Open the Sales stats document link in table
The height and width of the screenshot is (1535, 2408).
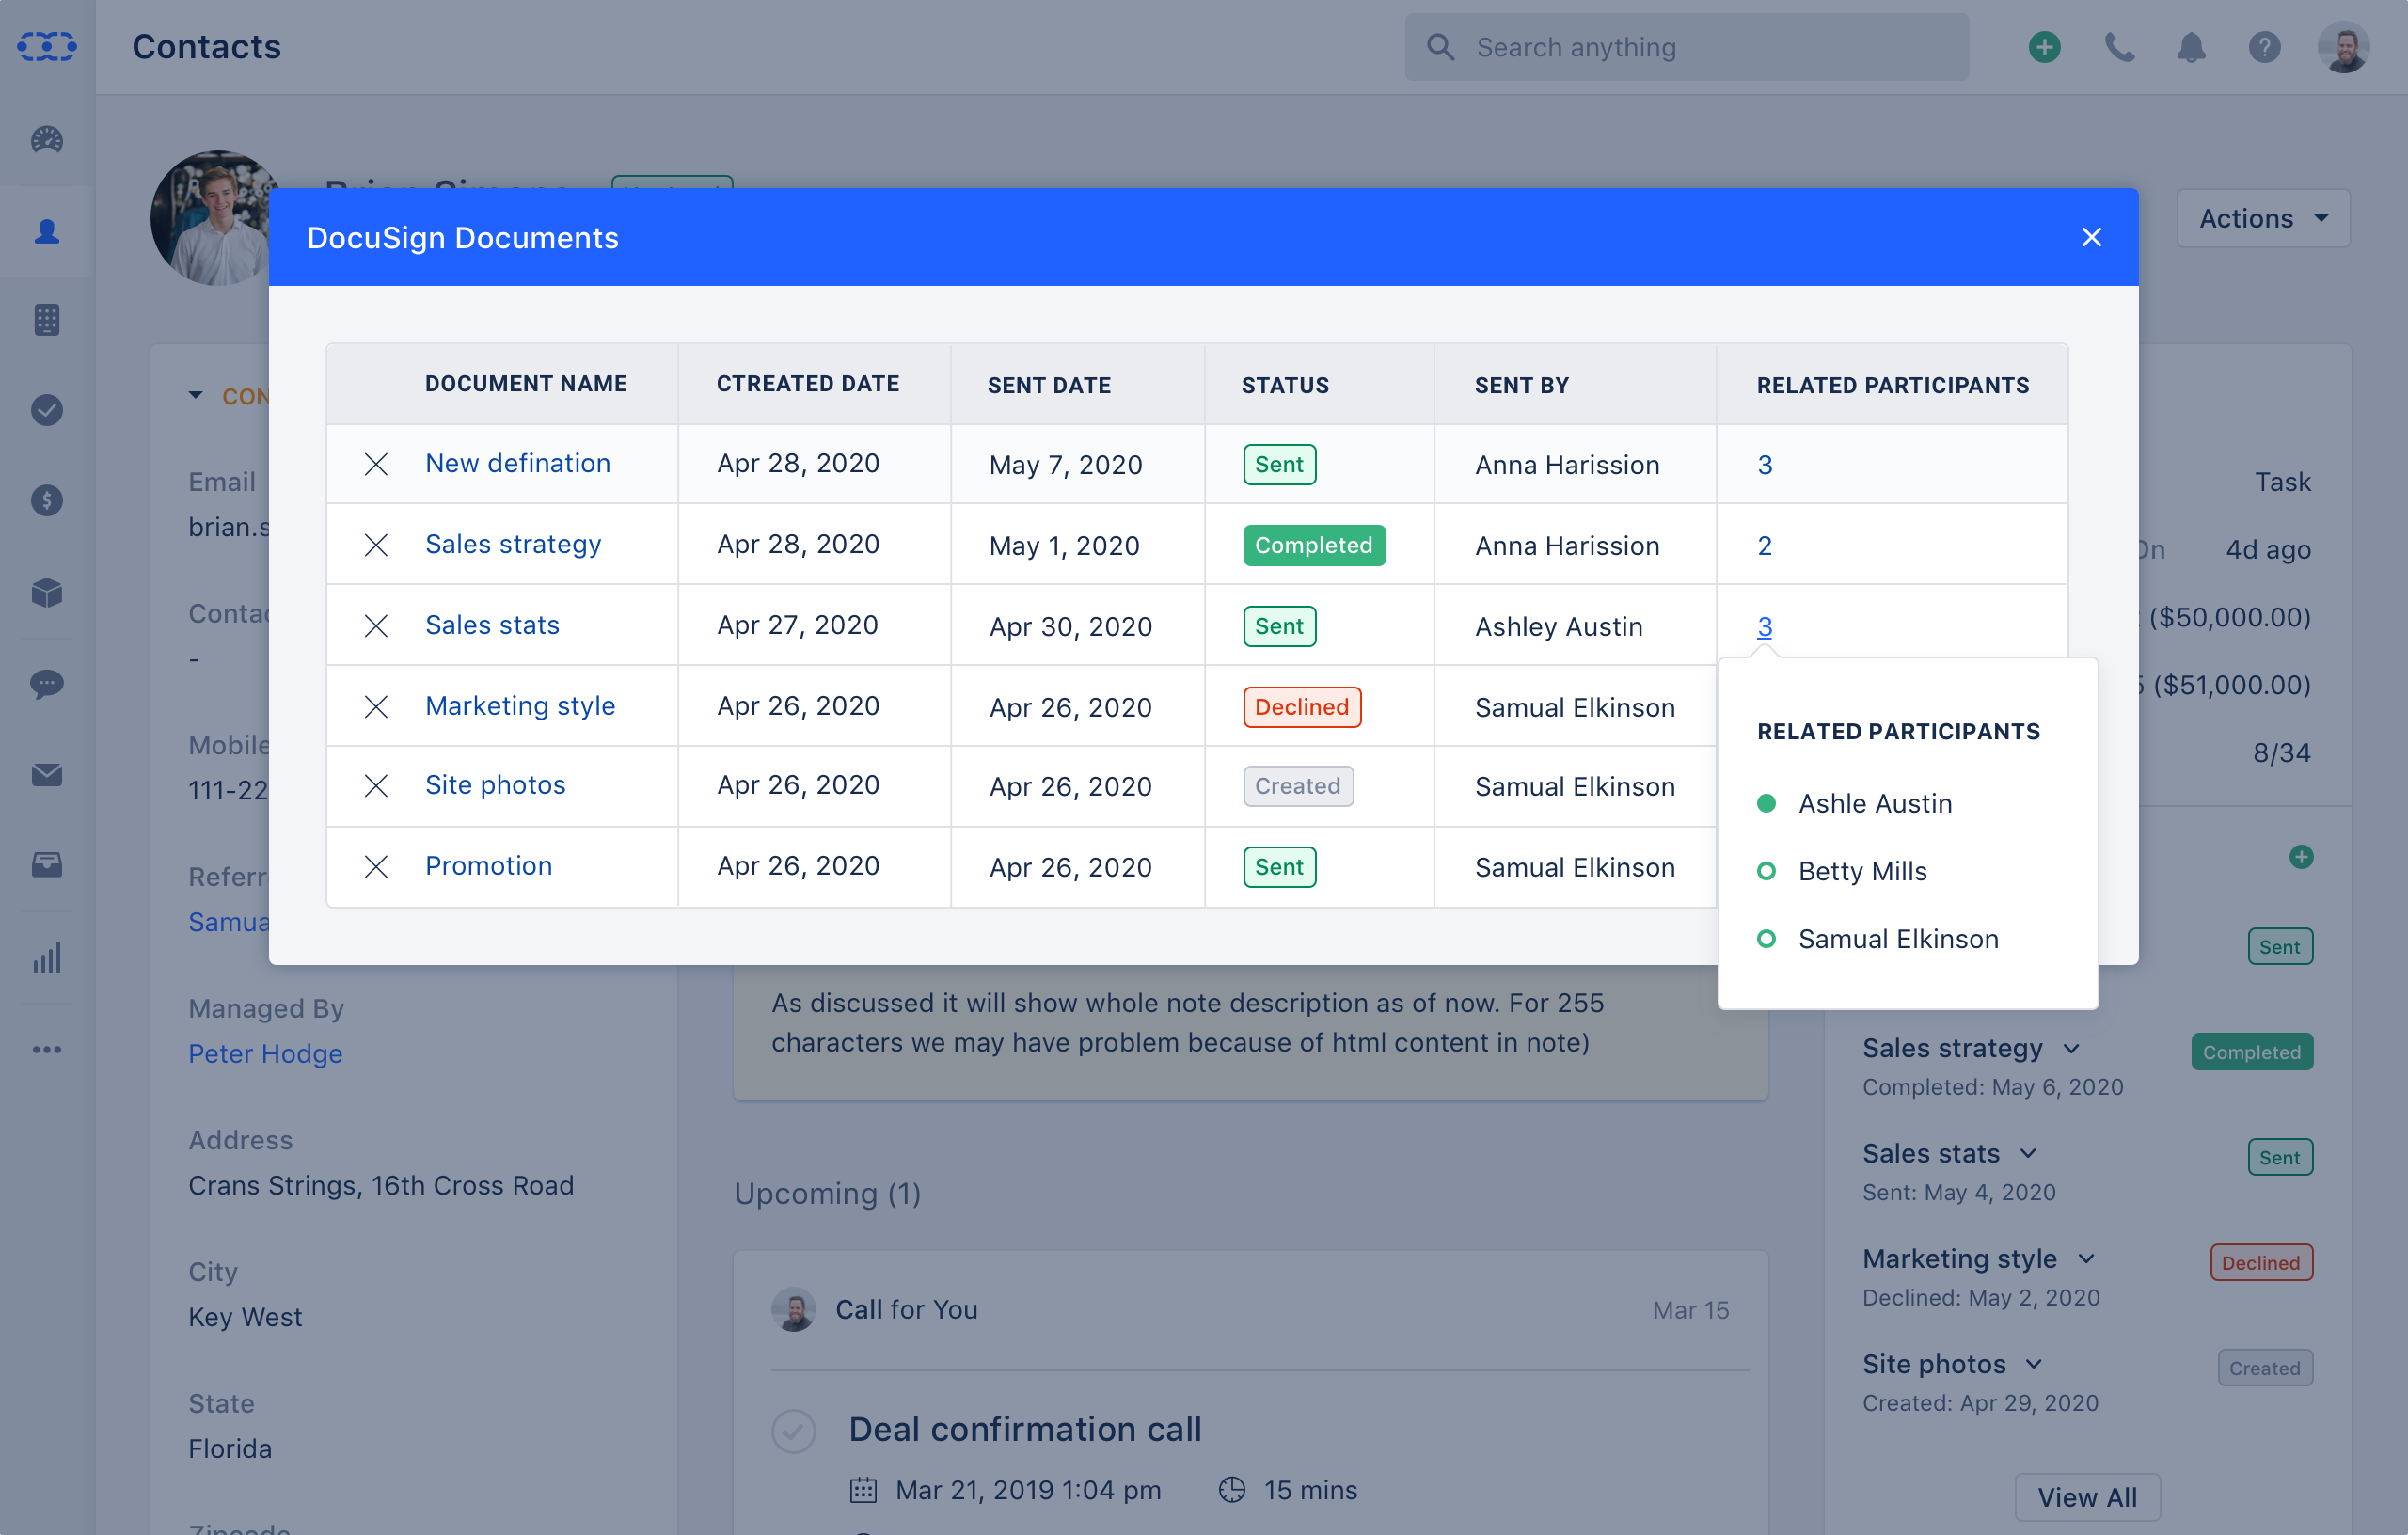tap(492, 625)
